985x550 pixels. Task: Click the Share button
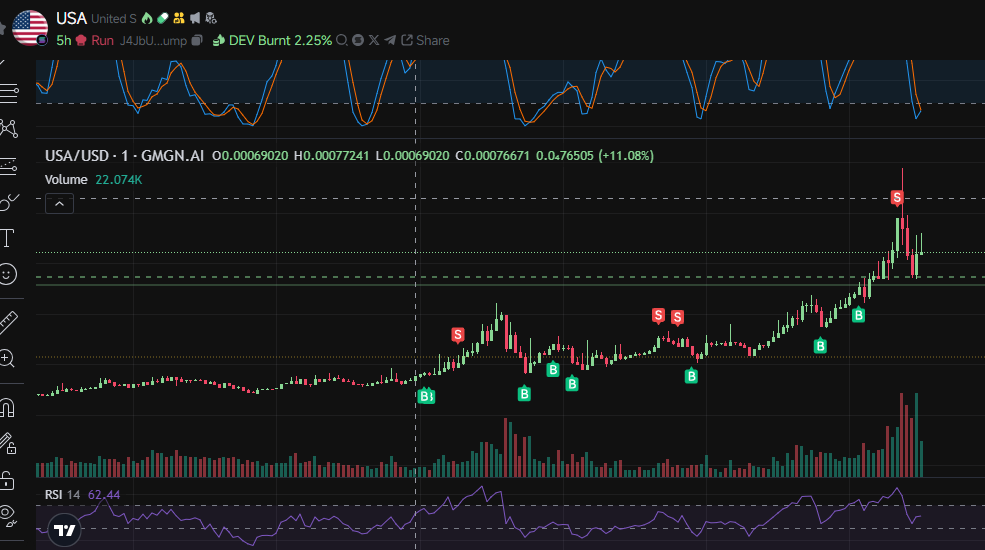point(425,40)
